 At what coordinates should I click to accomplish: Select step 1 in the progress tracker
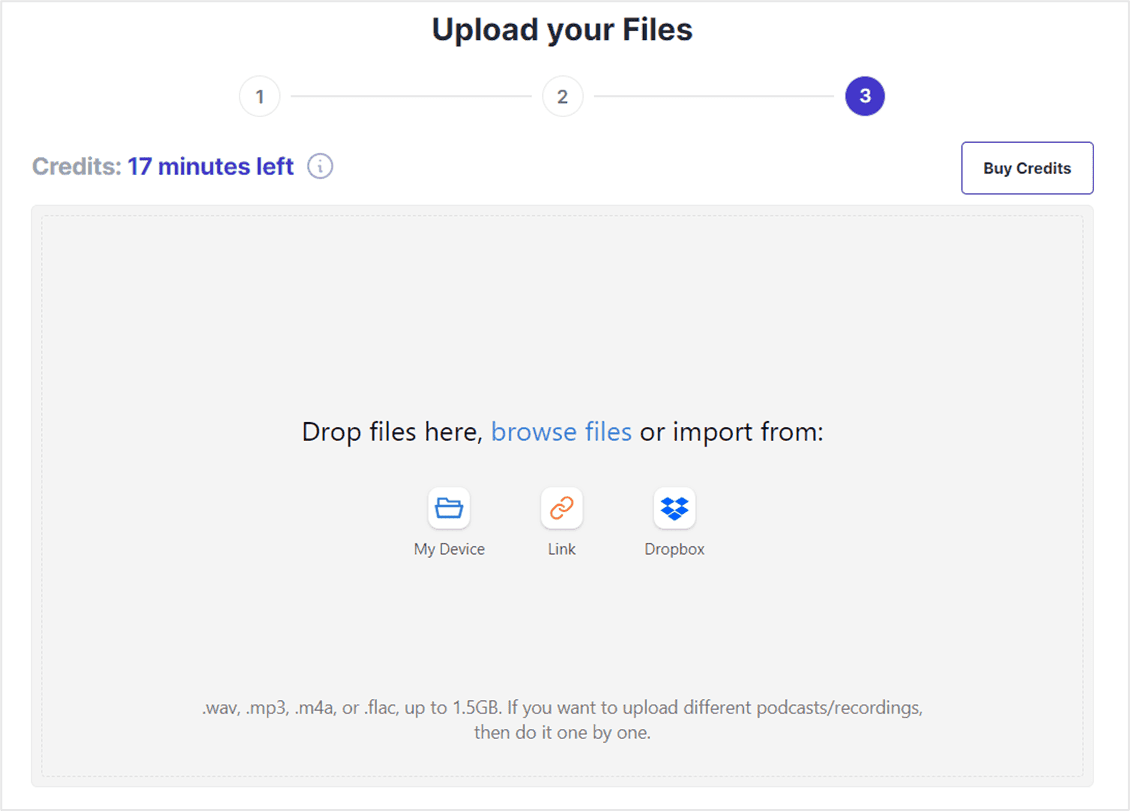point(259,96)
